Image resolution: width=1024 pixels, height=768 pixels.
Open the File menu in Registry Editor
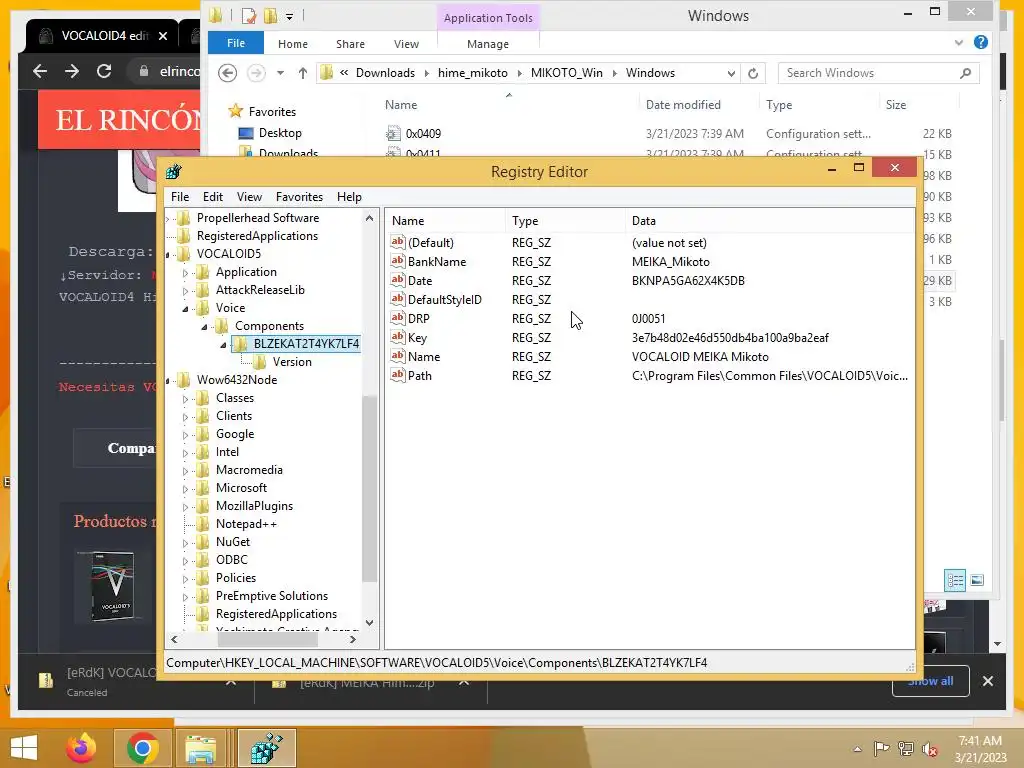(x=180, y=197)
